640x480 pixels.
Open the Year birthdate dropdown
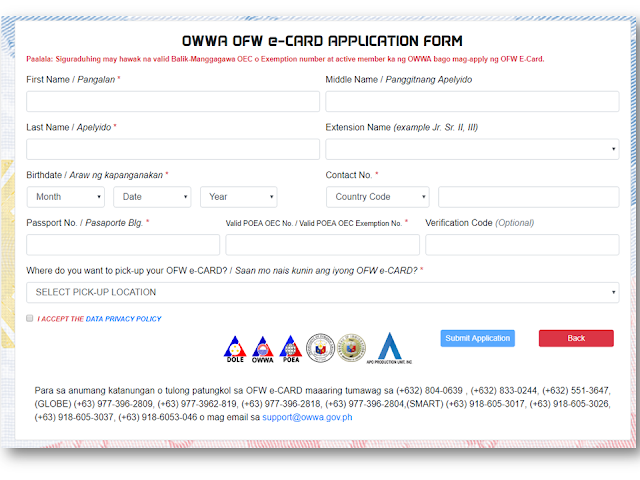[x=239, y=197]
